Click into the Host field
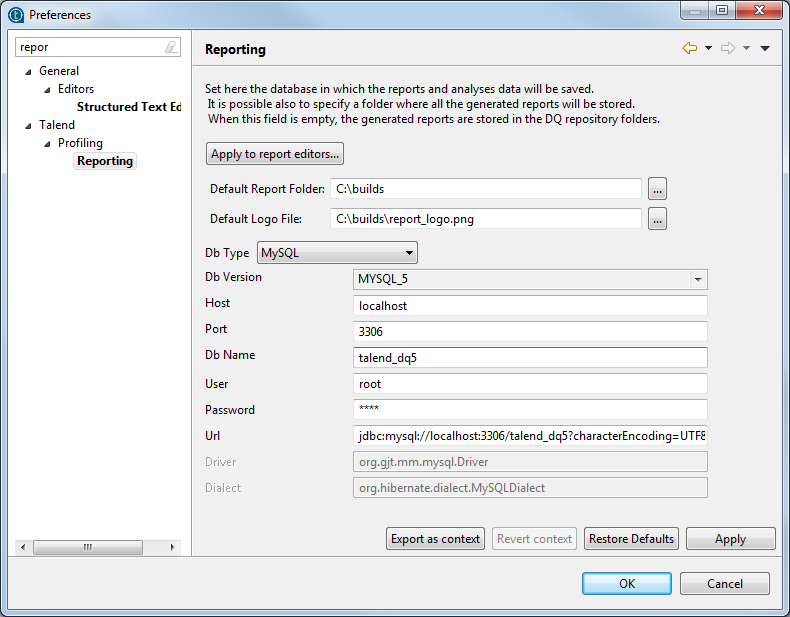The image size is (790, 617). pos(530,306)
